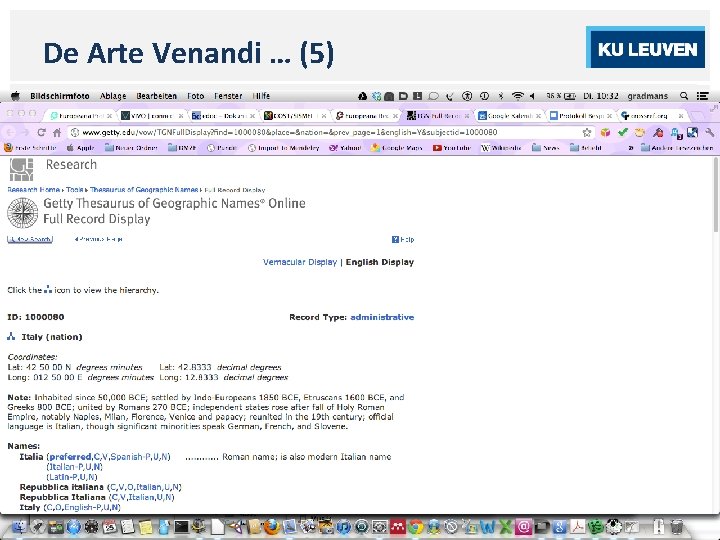The height and width of the screenshot is (540, 720).
Task: Click the Spotlight search magnifier icon
Action: [x=684, y=96]
